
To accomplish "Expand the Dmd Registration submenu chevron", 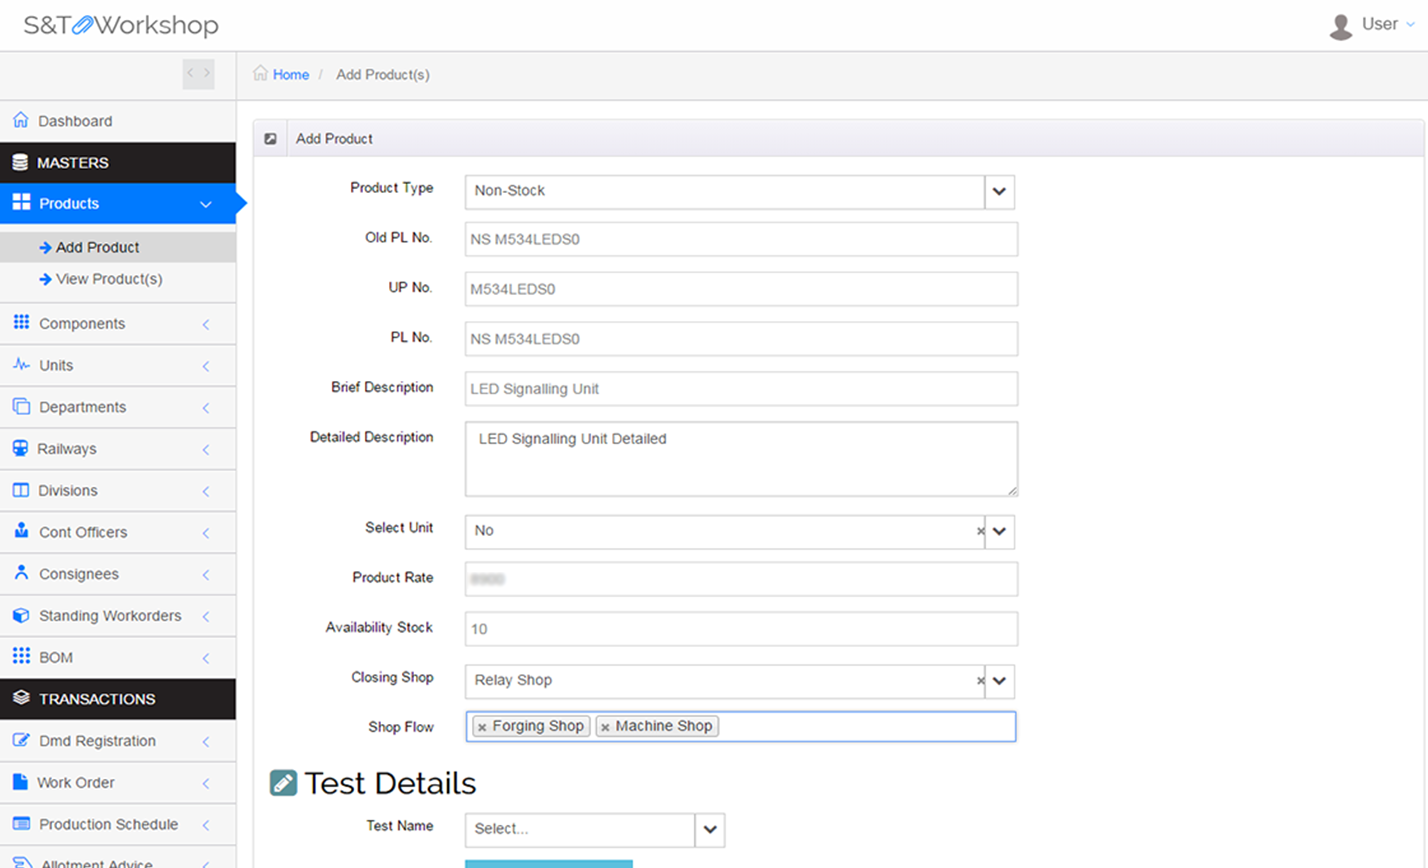I will pos(206,742).
